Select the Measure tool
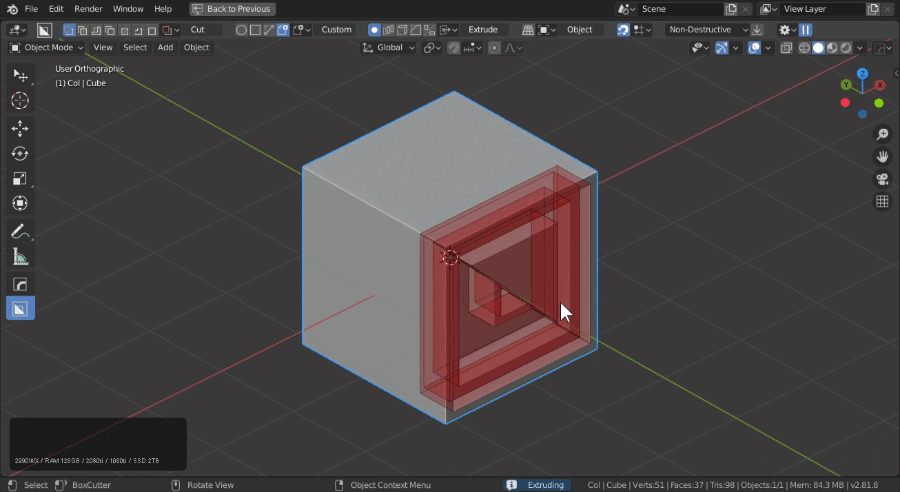900x492 pixels. click(x=20, y=257)
